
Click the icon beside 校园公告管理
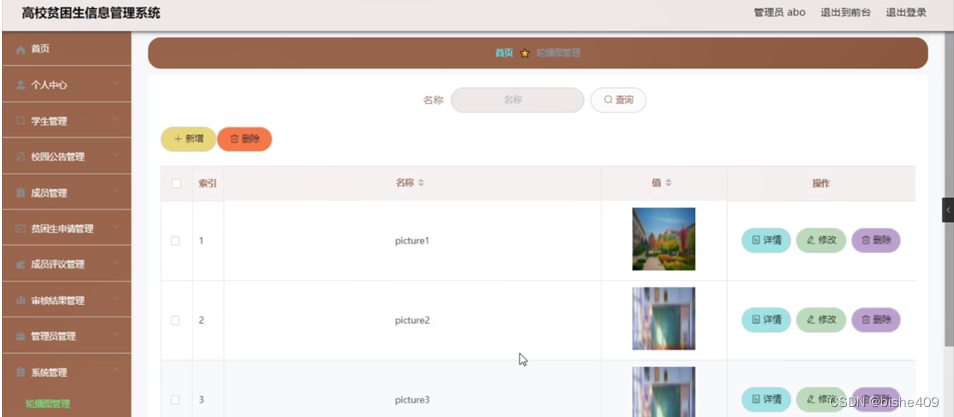[21, 157]
